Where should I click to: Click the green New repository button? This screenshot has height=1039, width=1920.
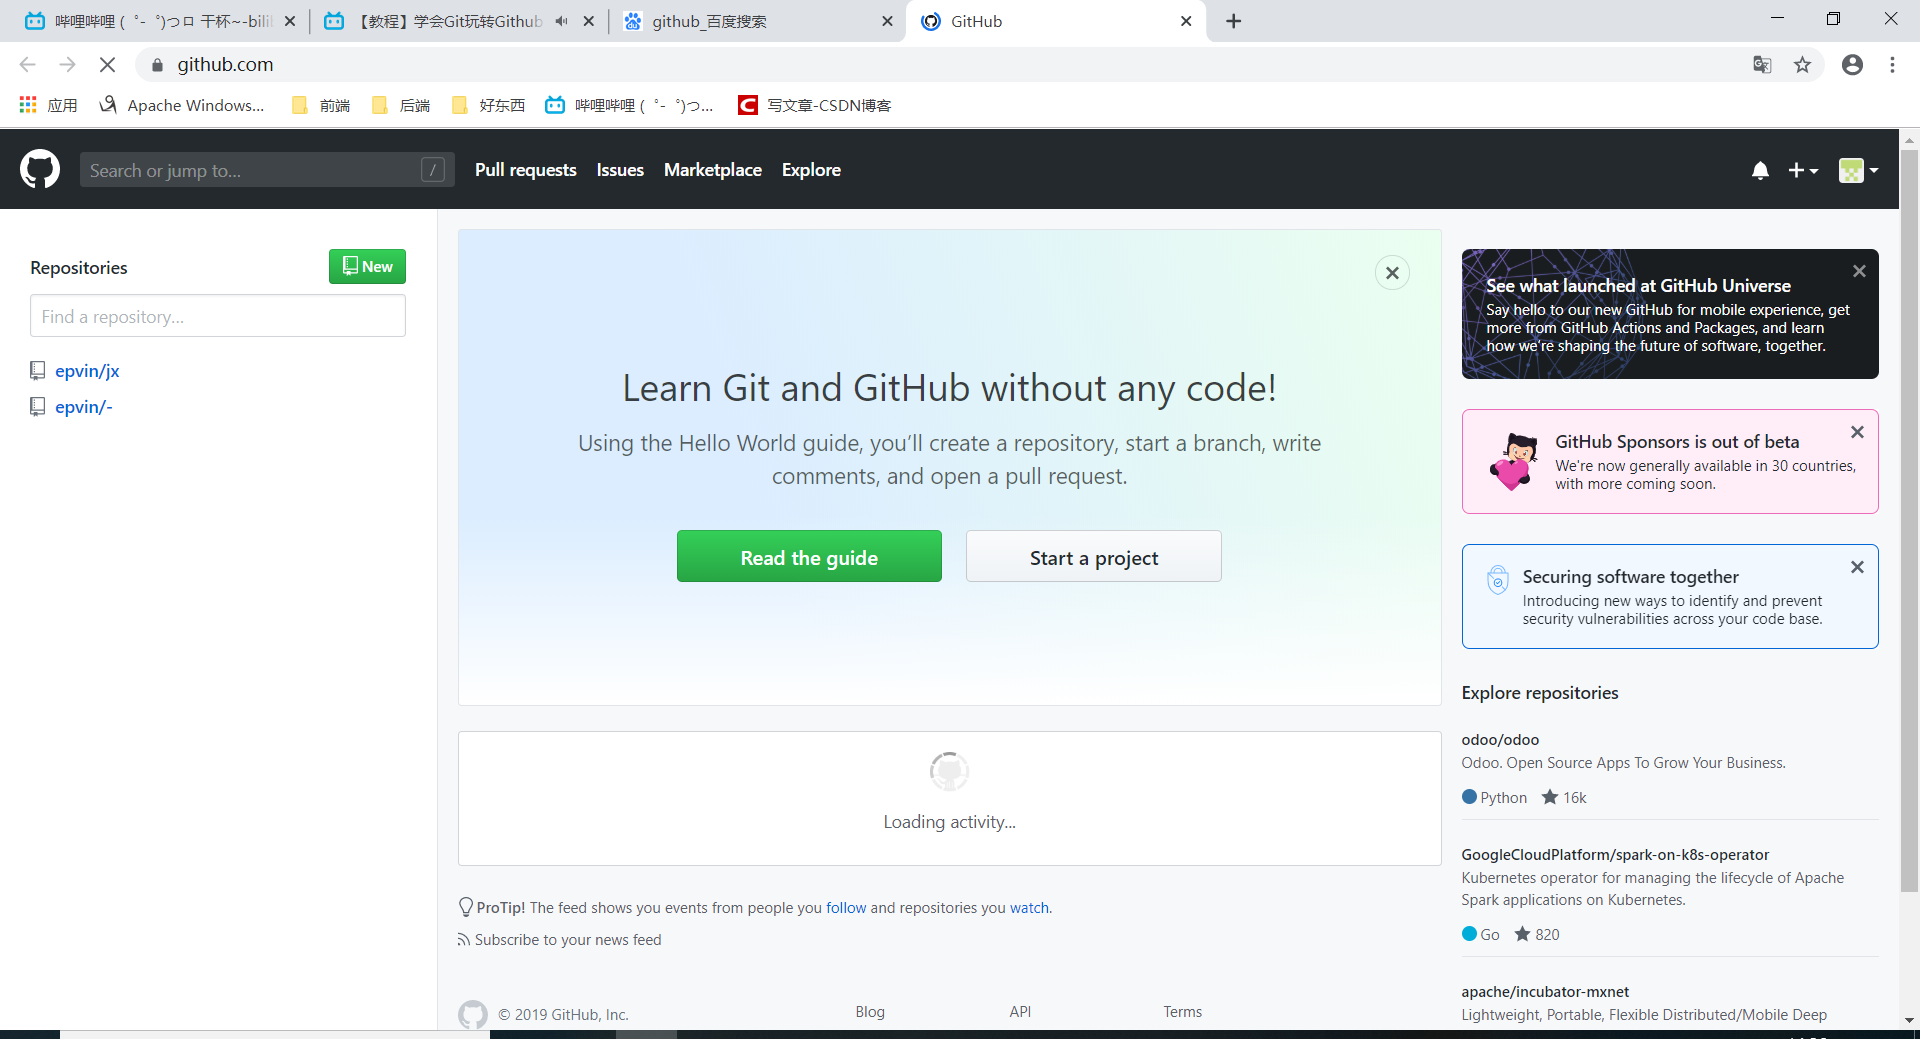point(367,266)
